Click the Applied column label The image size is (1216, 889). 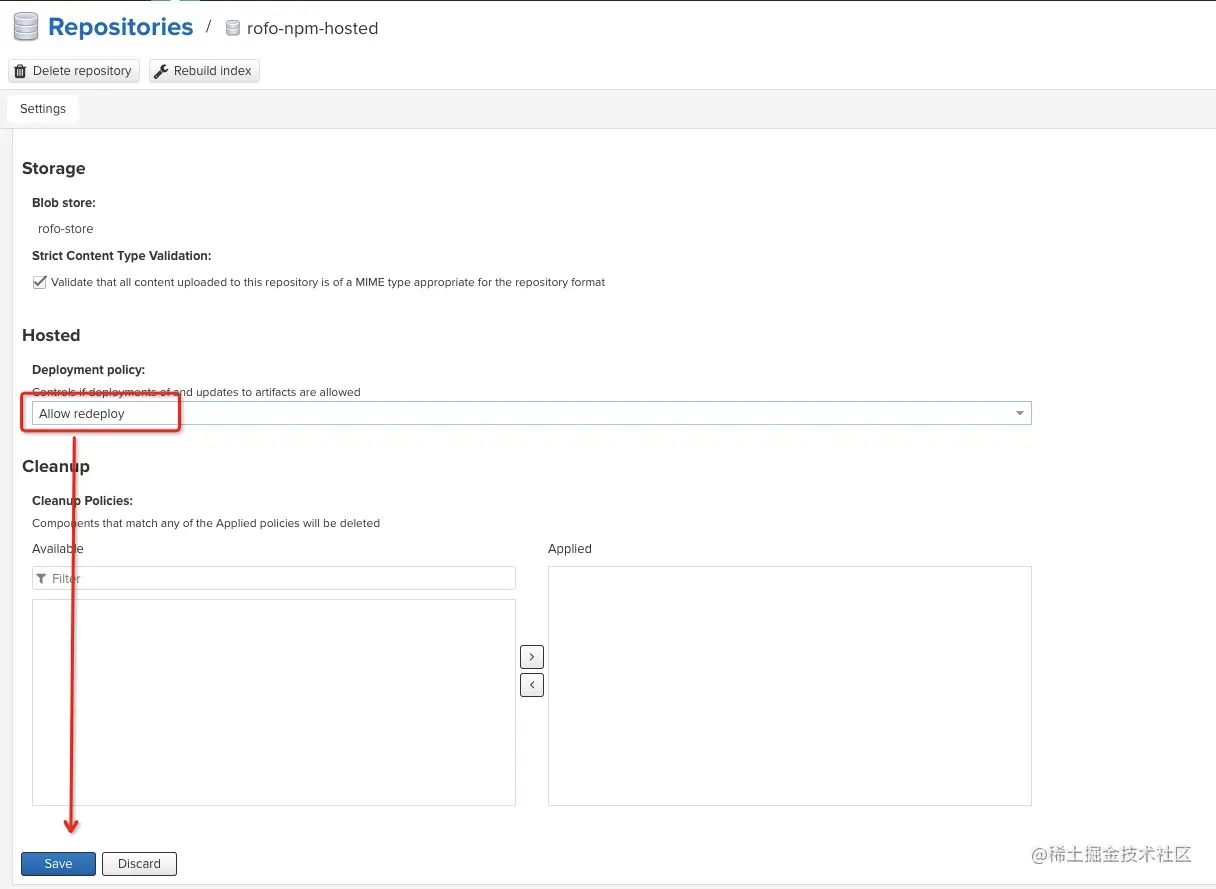tap(570, 549)
